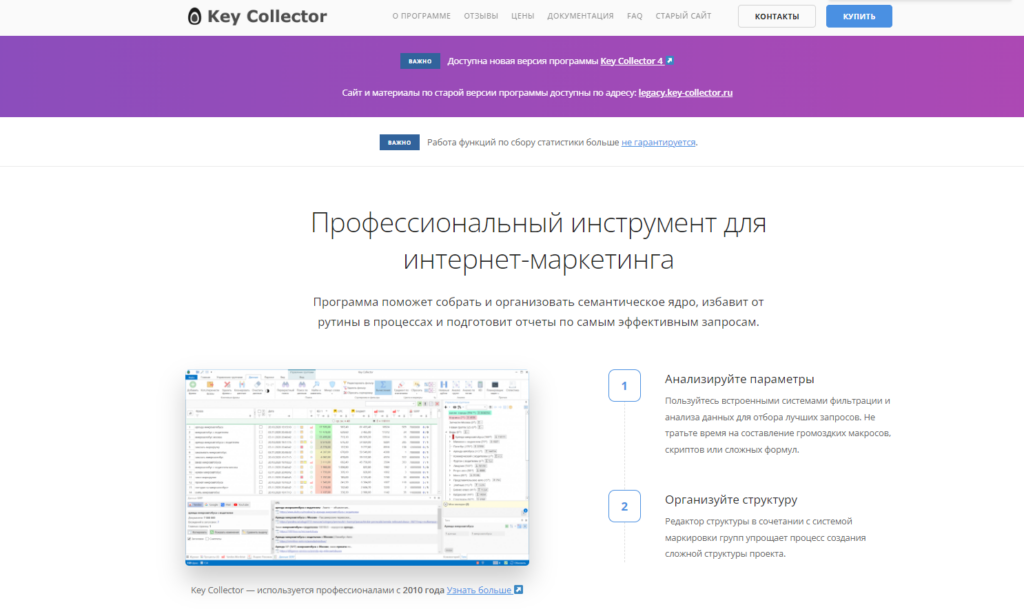Click the Анализируйте параметры heading

pos(739,379)
